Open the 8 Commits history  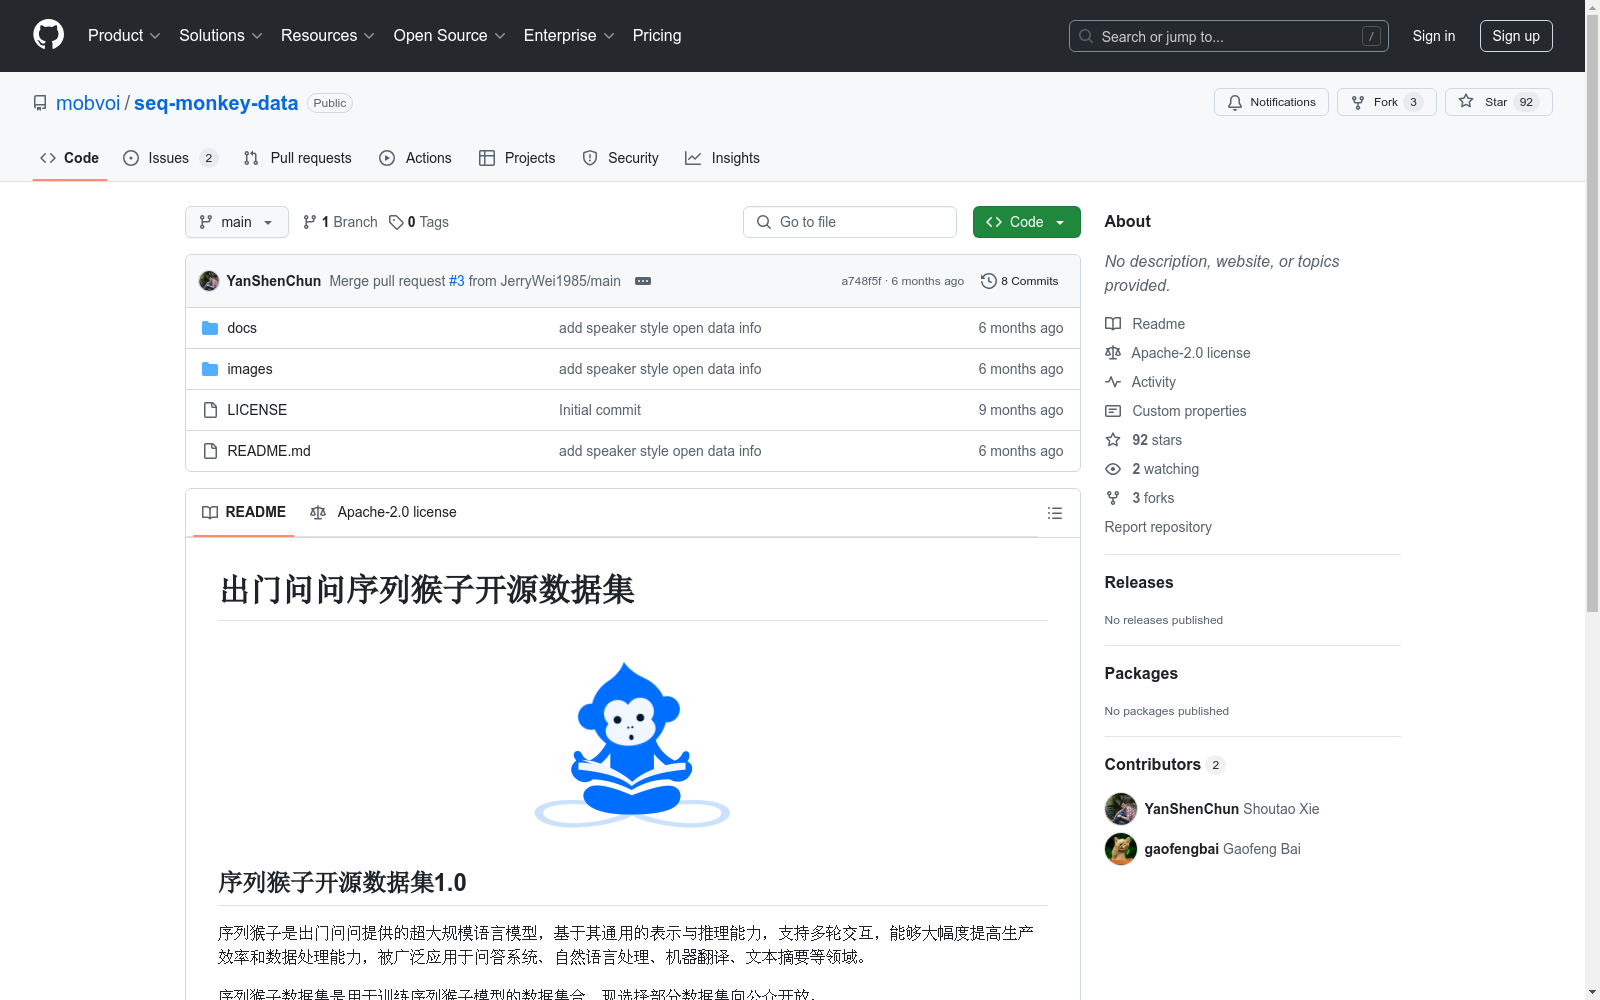(x=1019, y=281)
